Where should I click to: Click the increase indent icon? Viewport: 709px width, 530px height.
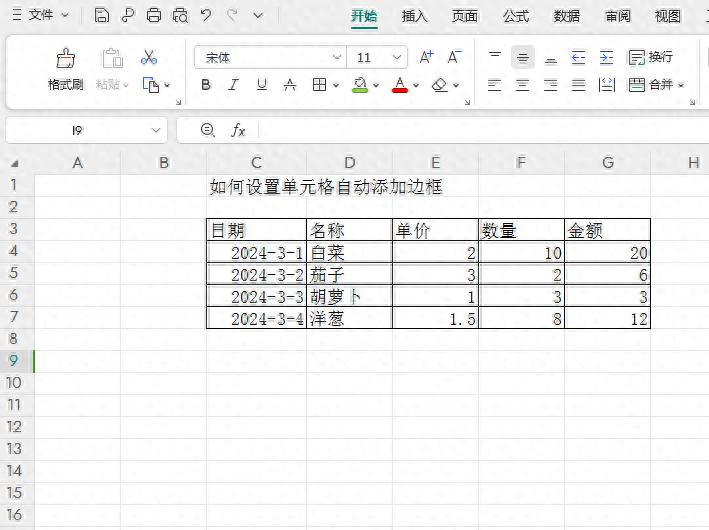click(606, 57)
